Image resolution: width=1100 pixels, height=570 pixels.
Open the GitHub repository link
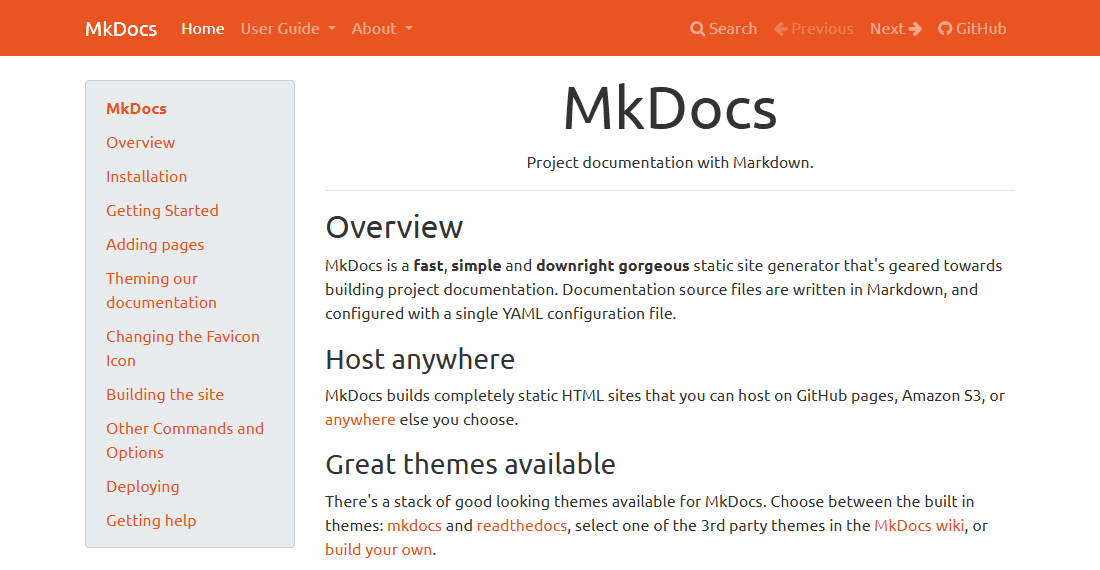[x=972, y=29]
